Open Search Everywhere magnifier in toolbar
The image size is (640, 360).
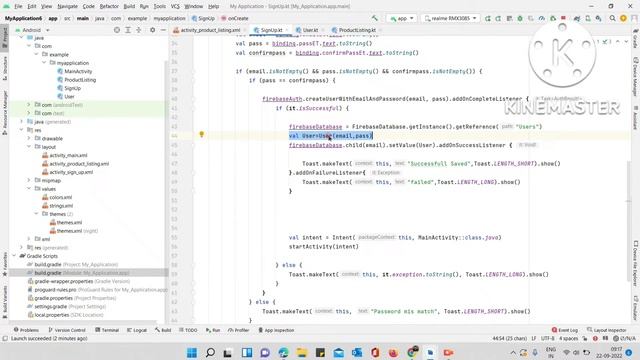(x=612, y=18)
